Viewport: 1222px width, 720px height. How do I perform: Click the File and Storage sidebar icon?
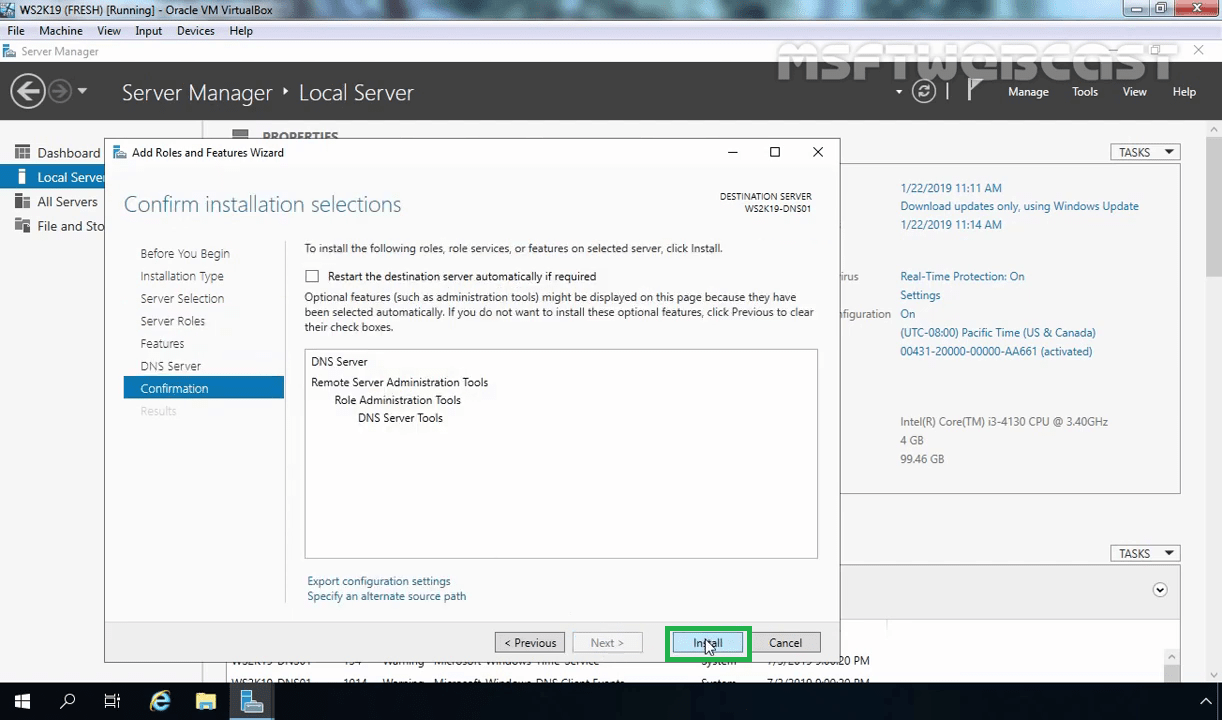(22, 226)
